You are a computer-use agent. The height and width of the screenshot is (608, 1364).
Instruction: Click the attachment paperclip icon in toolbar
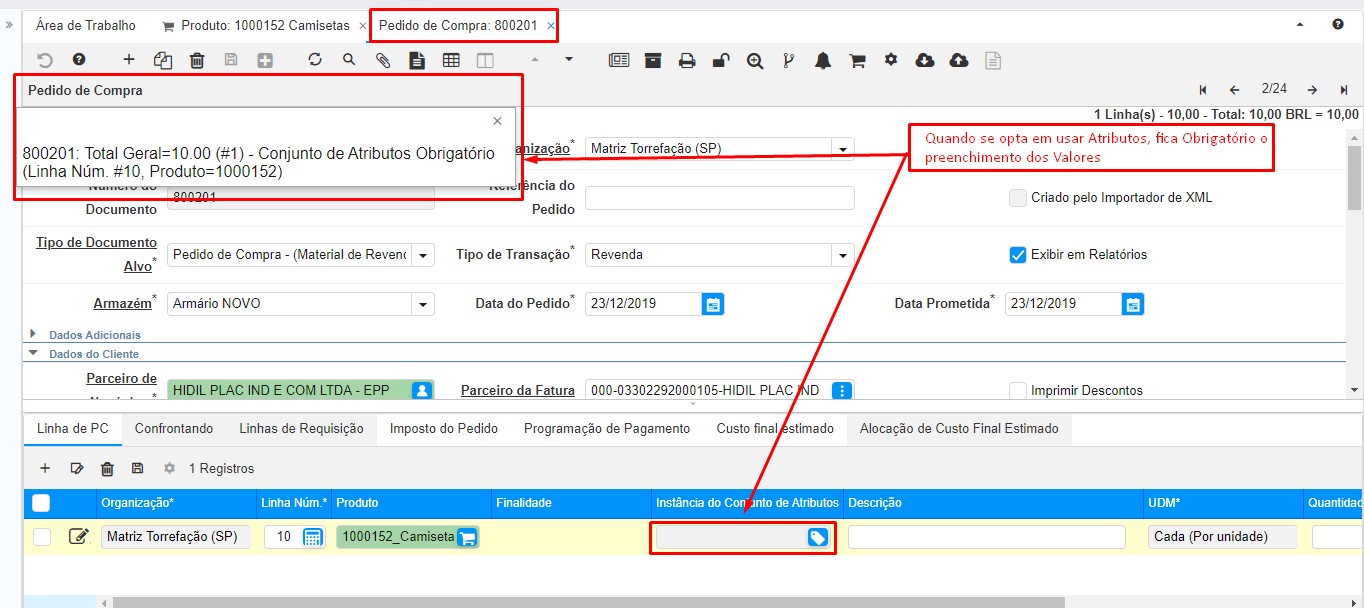coord(382,60)
